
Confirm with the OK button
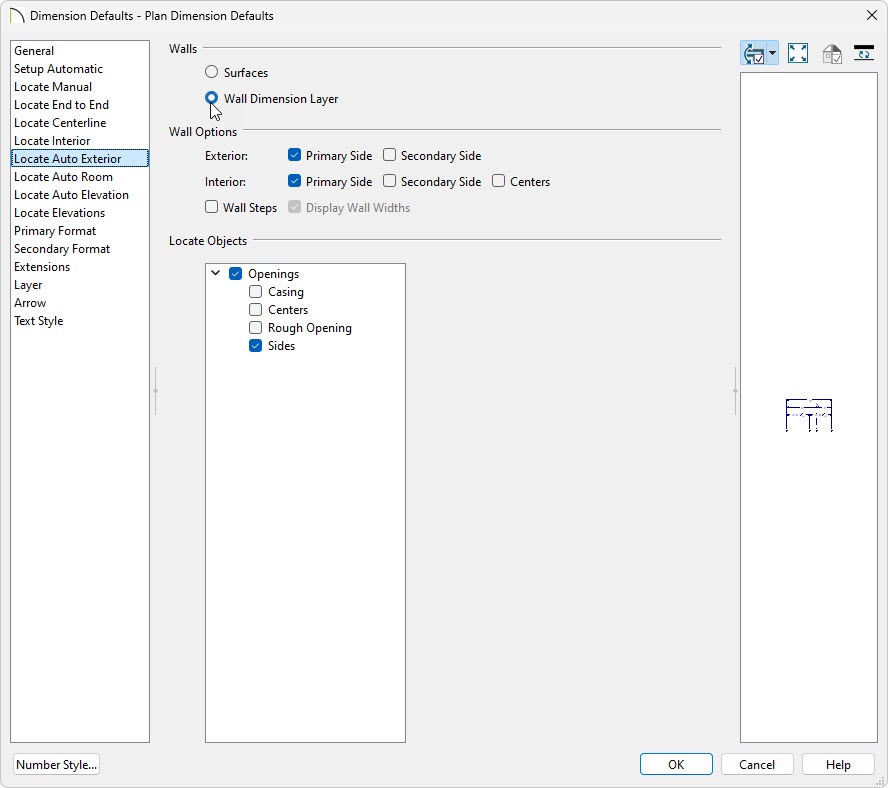pyautogui.click(x=676, y=765)
